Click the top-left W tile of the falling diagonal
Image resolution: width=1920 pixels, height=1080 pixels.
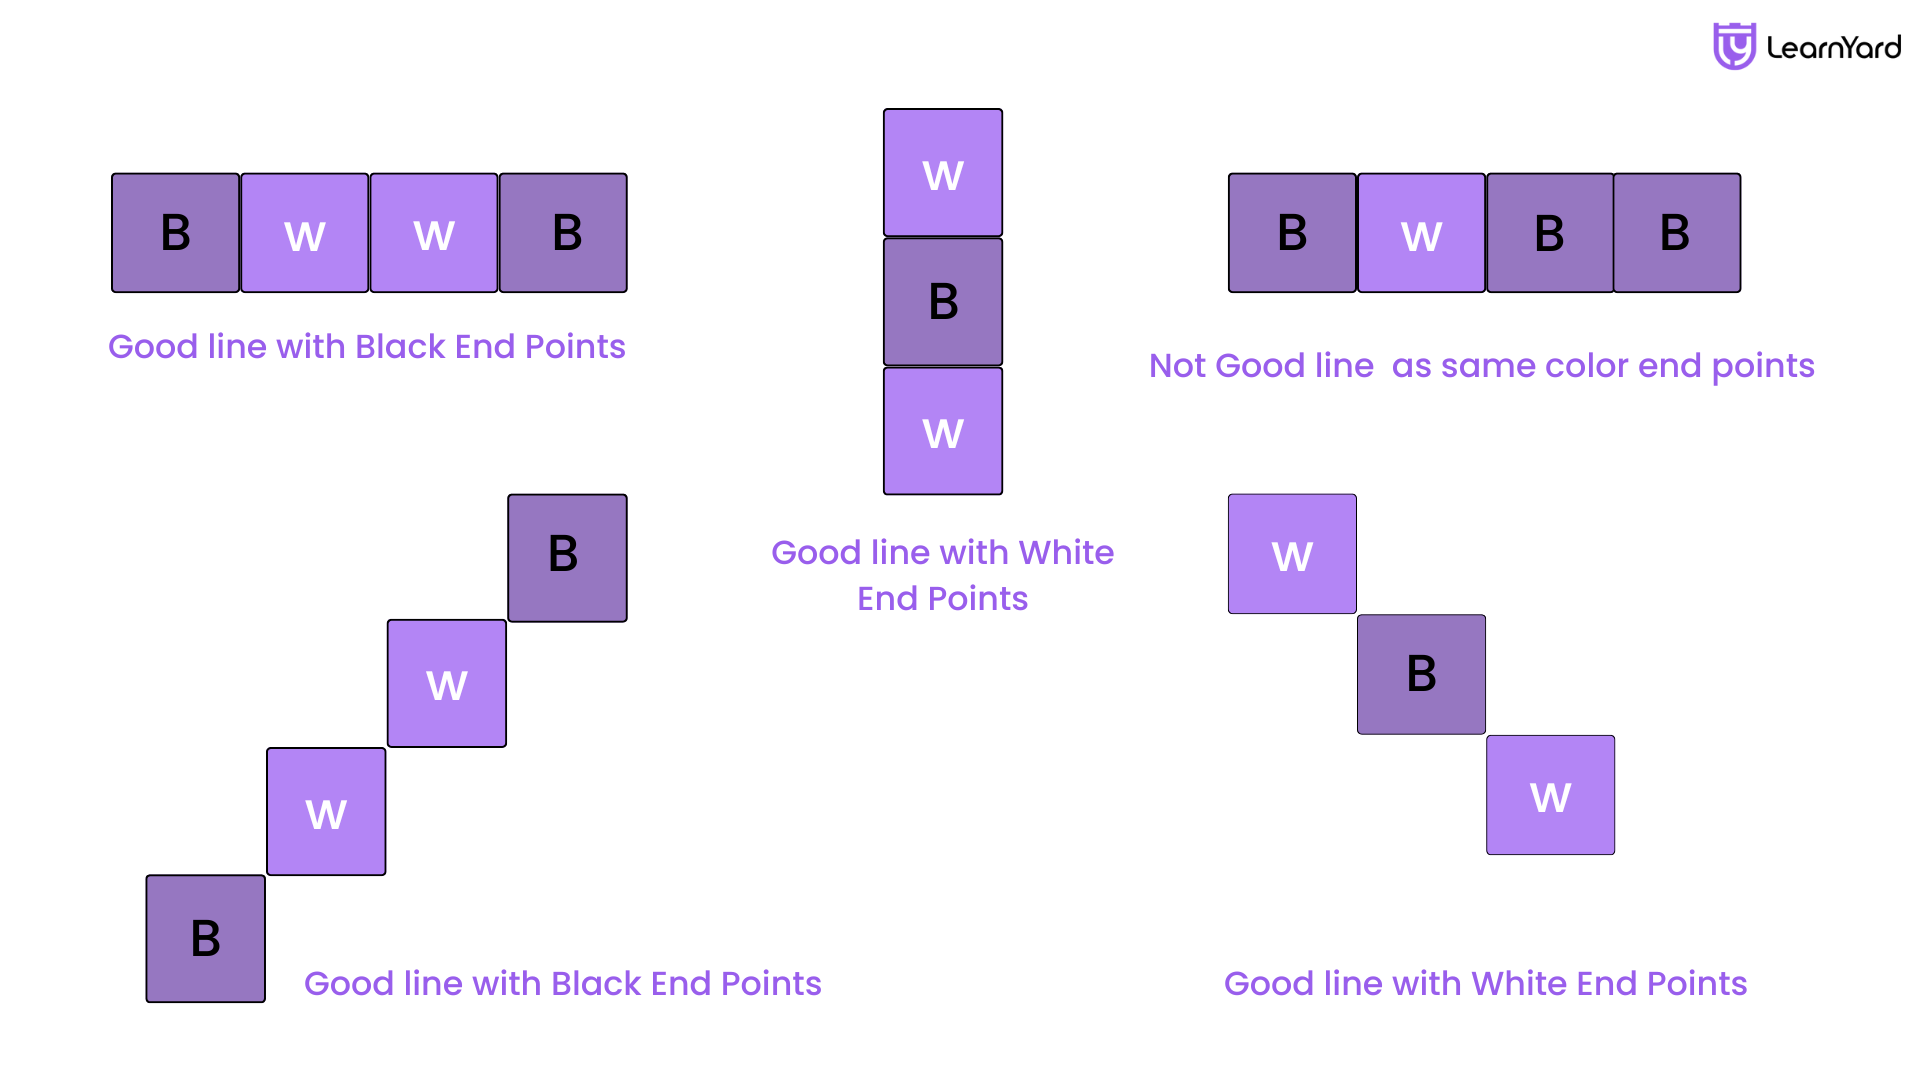click(1292, 554)
